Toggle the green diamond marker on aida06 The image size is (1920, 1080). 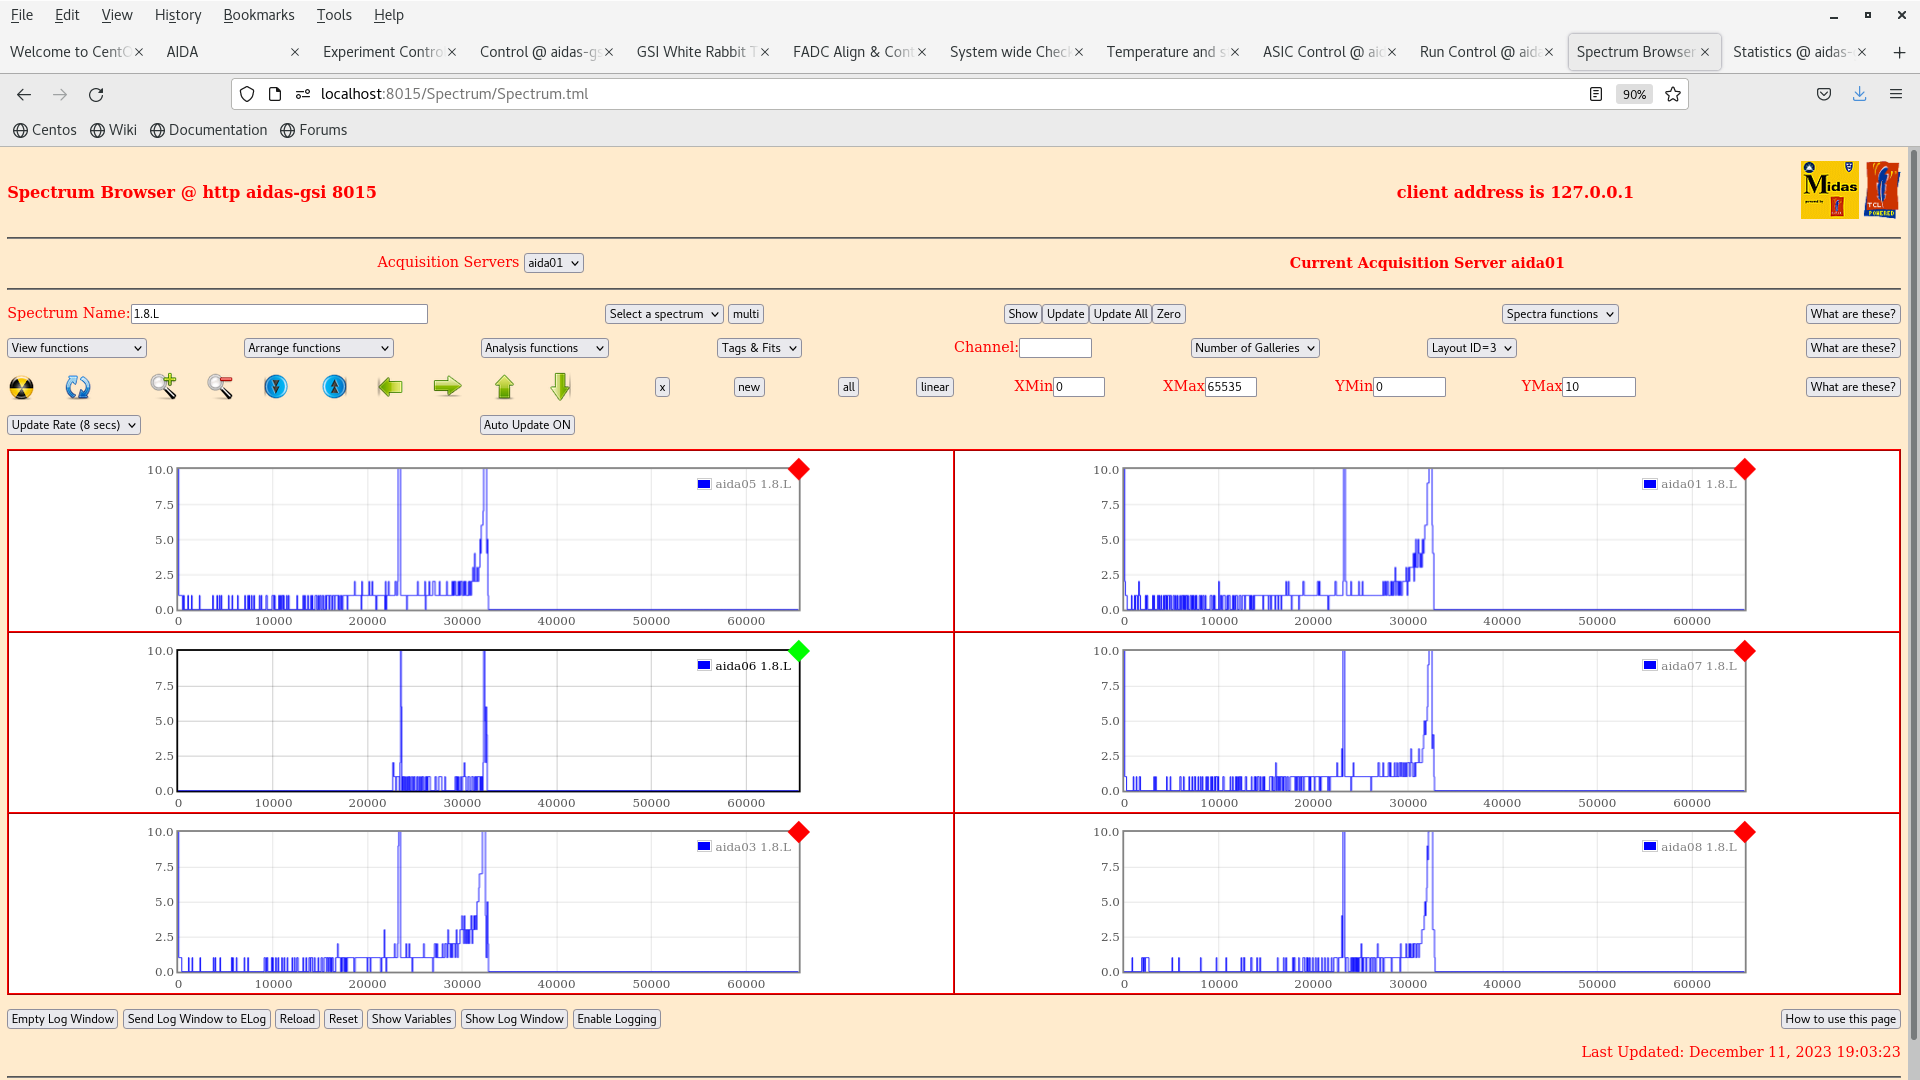(x=798, y=651)
